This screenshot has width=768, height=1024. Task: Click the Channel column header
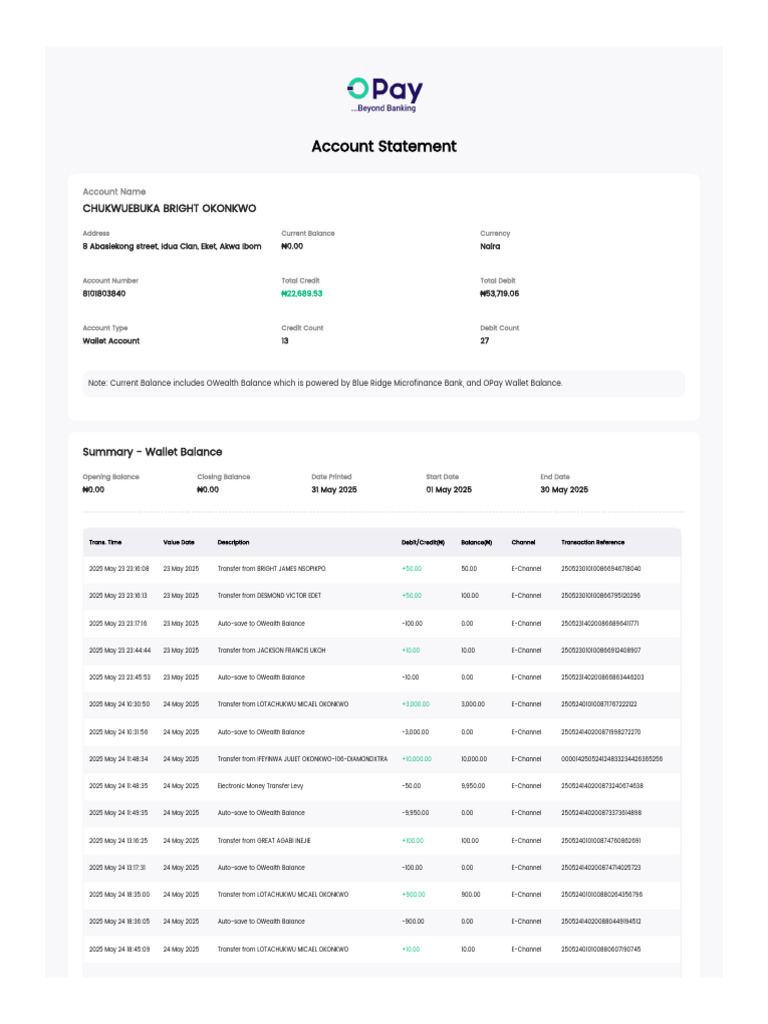coord(523,542)
